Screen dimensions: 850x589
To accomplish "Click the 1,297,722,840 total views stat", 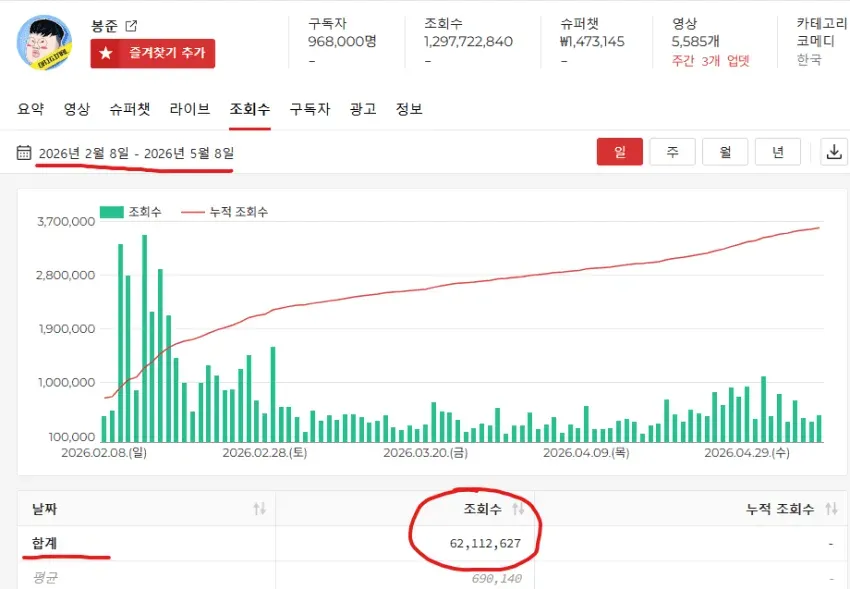I will tap(468, 41).
